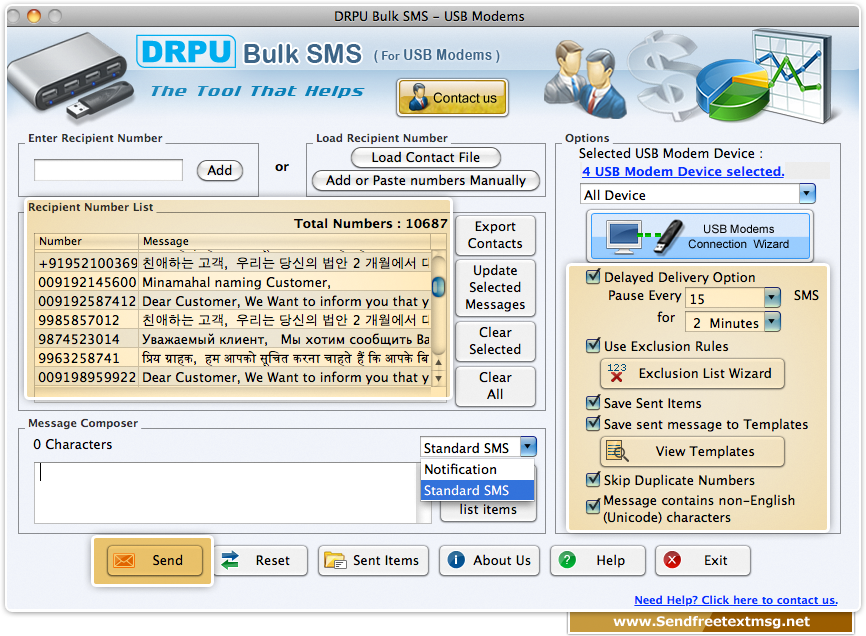Click the Message column header
The width and height of the screenshot is (866, 636).
(284, 241)
